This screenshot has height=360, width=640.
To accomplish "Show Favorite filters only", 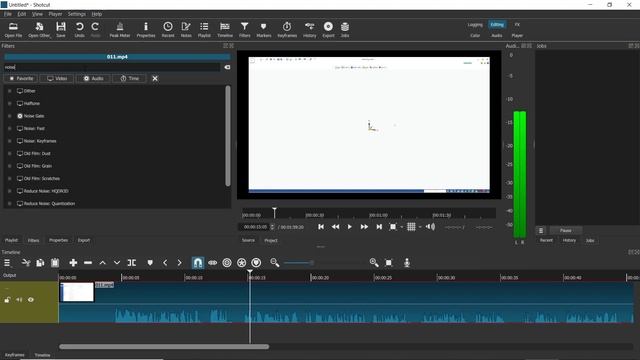I will [21, 78].
